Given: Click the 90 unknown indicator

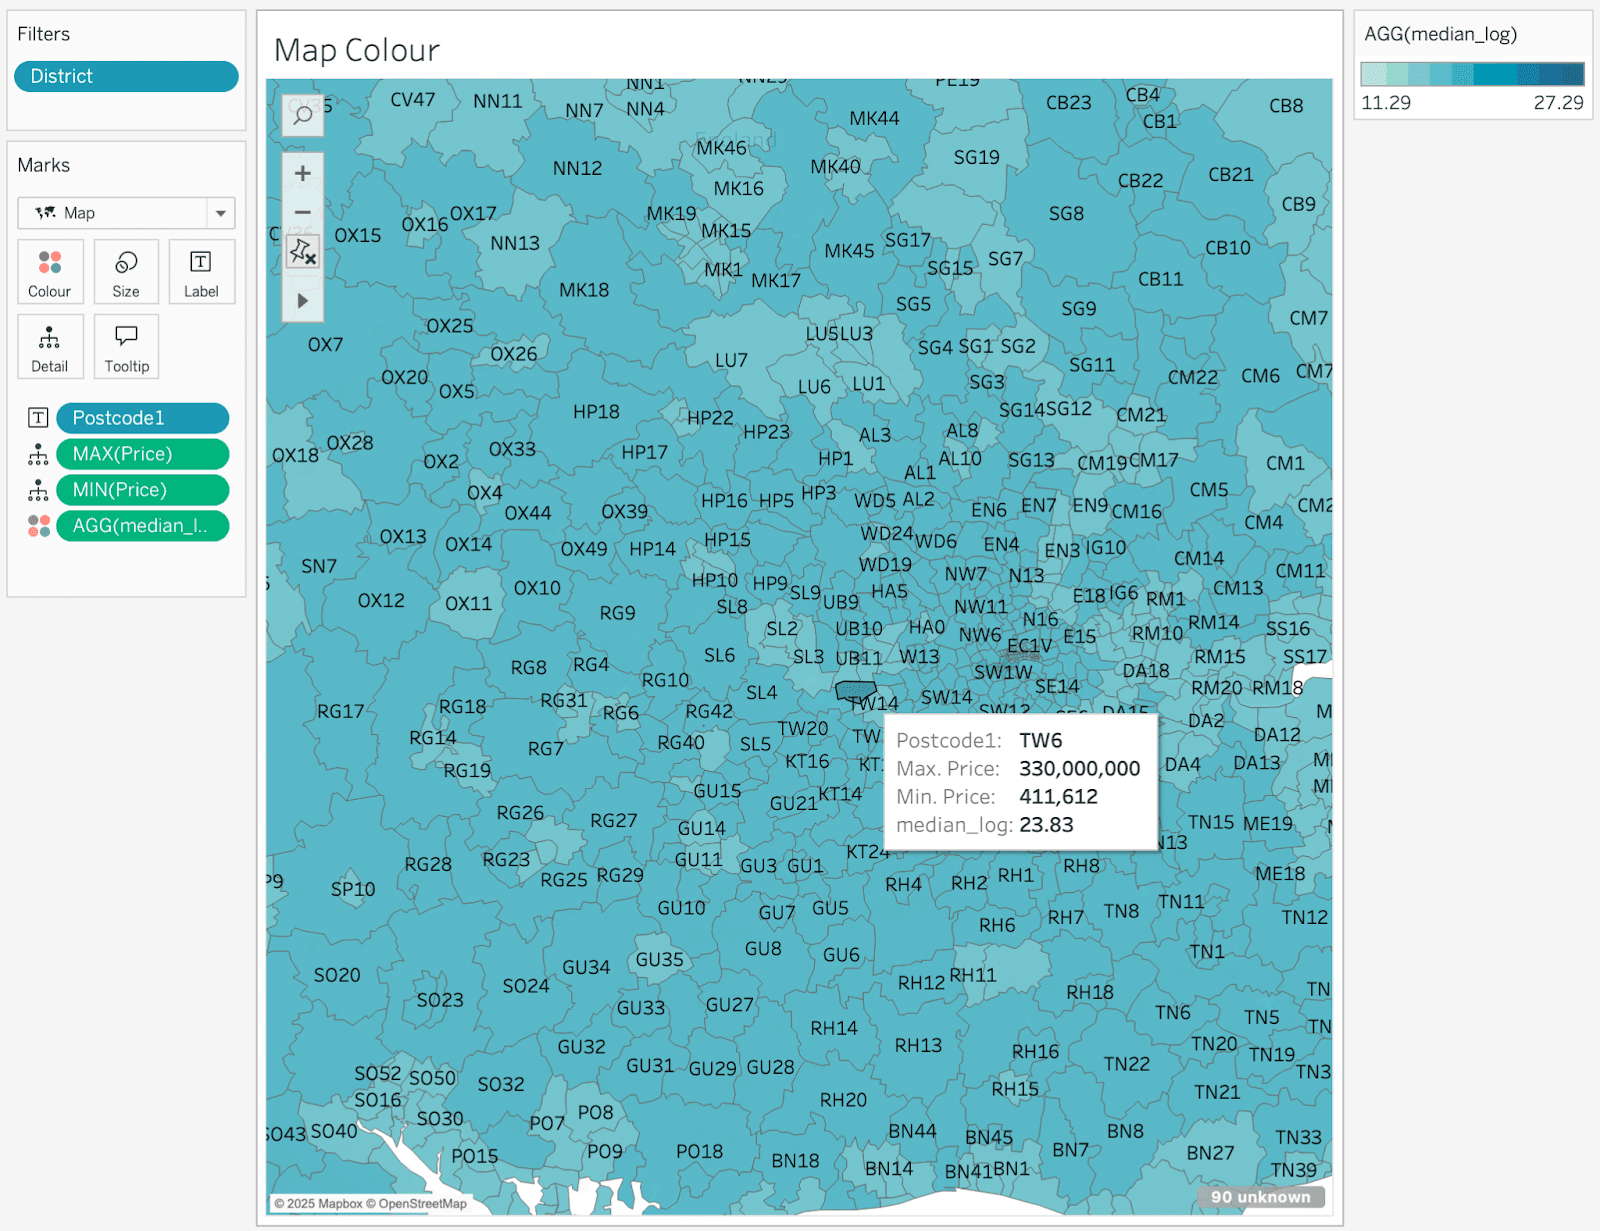Looking at the screenshot, I should (x=1260, y=1197).
